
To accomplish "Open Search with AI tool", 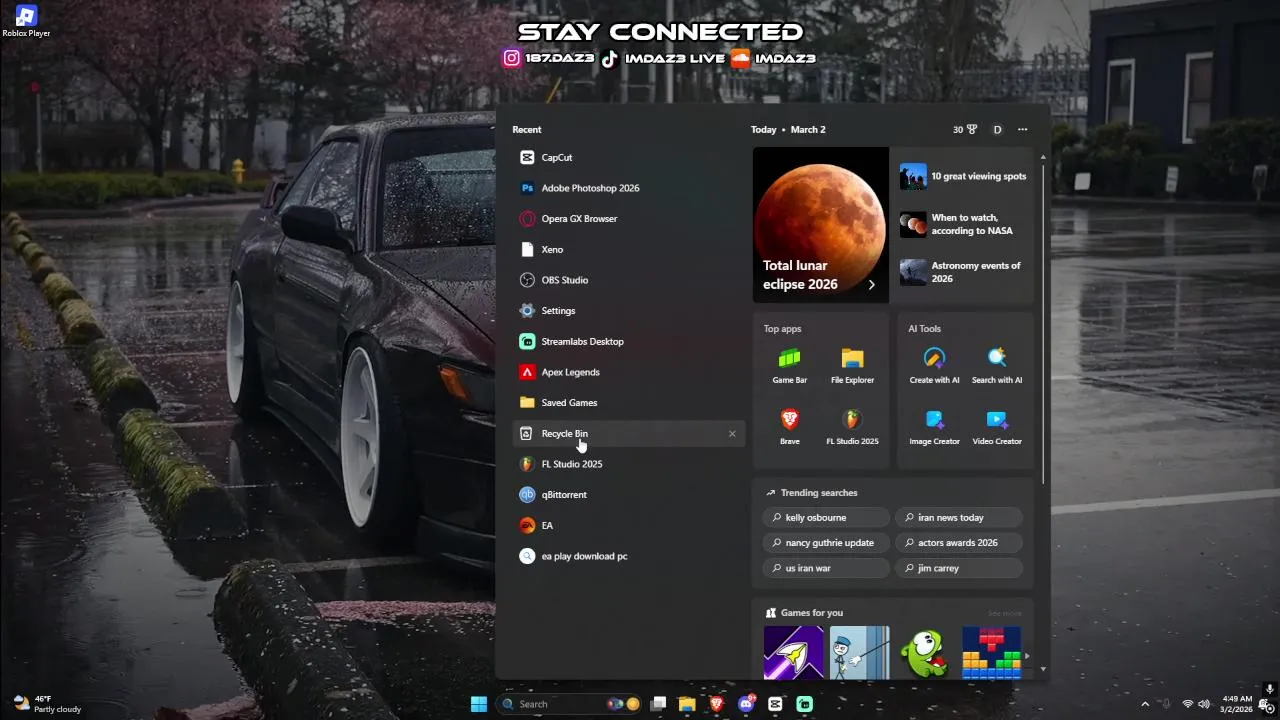I will tap(997, 366).
